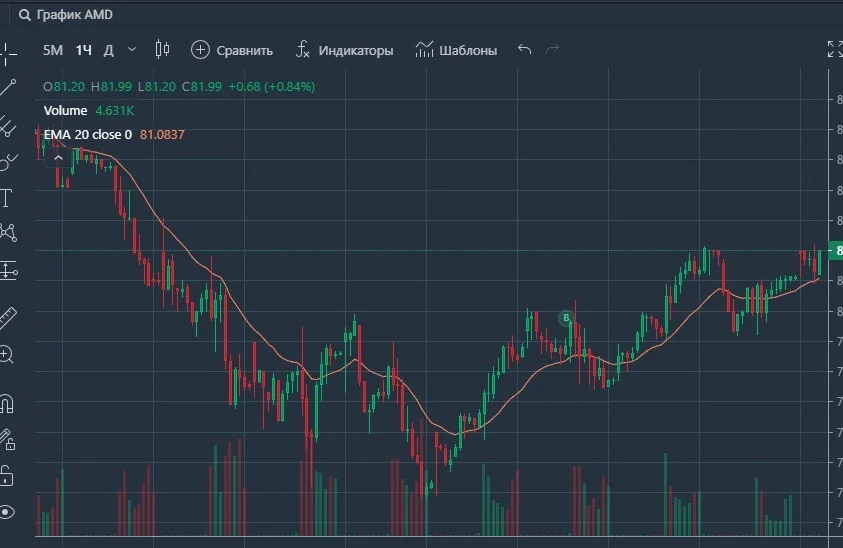Image resolution: width=843 pixels, height=548 pixels.
Task: Toggle stay in drawing mode
Action: [x=8, y=439]
